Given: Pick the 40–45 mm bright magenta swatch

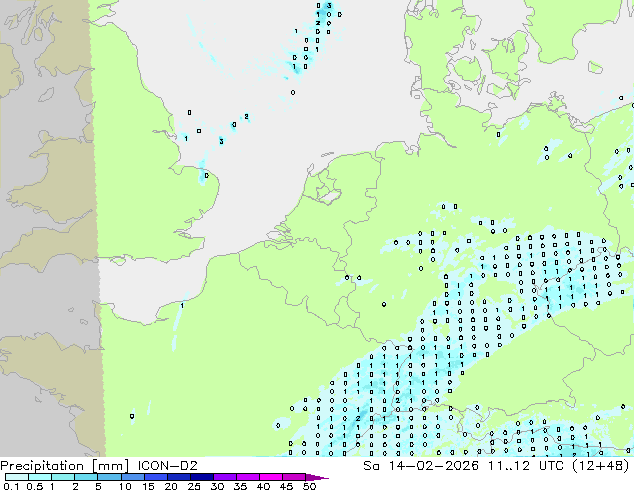Looking at the screenshot, I should [x=271, y=477].
